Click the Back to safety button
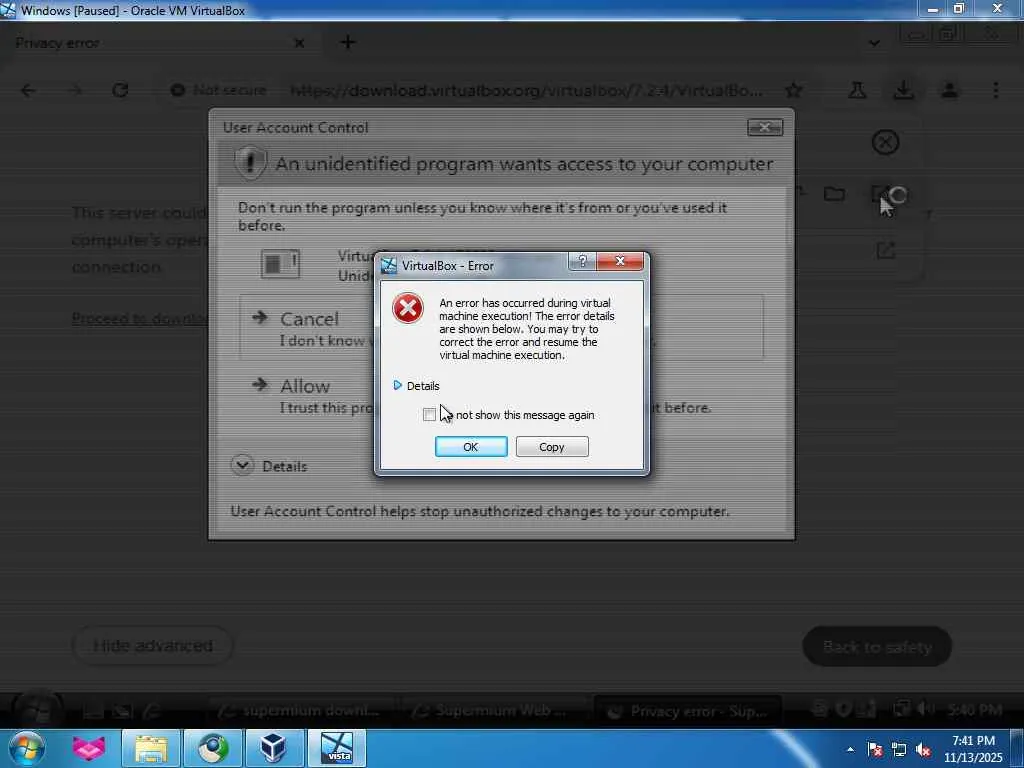 (x=877, y=647)
